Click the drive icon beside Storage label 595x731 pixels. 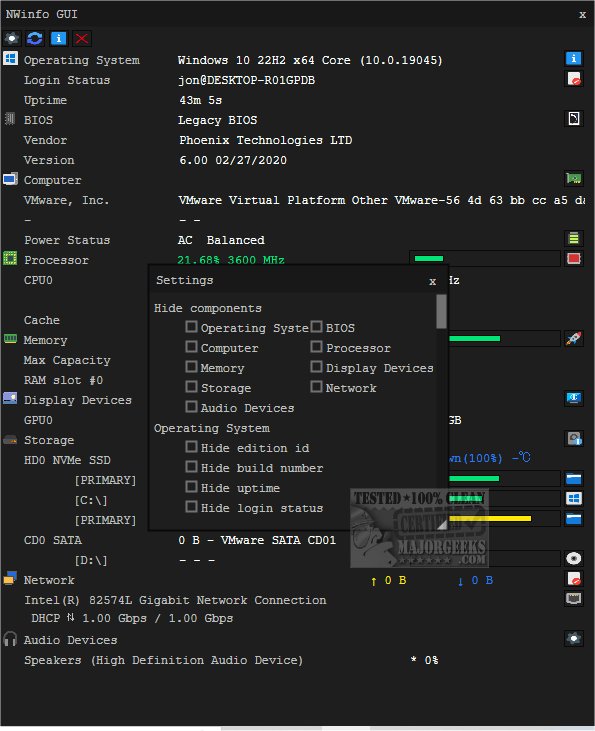(x=10, y=440)
